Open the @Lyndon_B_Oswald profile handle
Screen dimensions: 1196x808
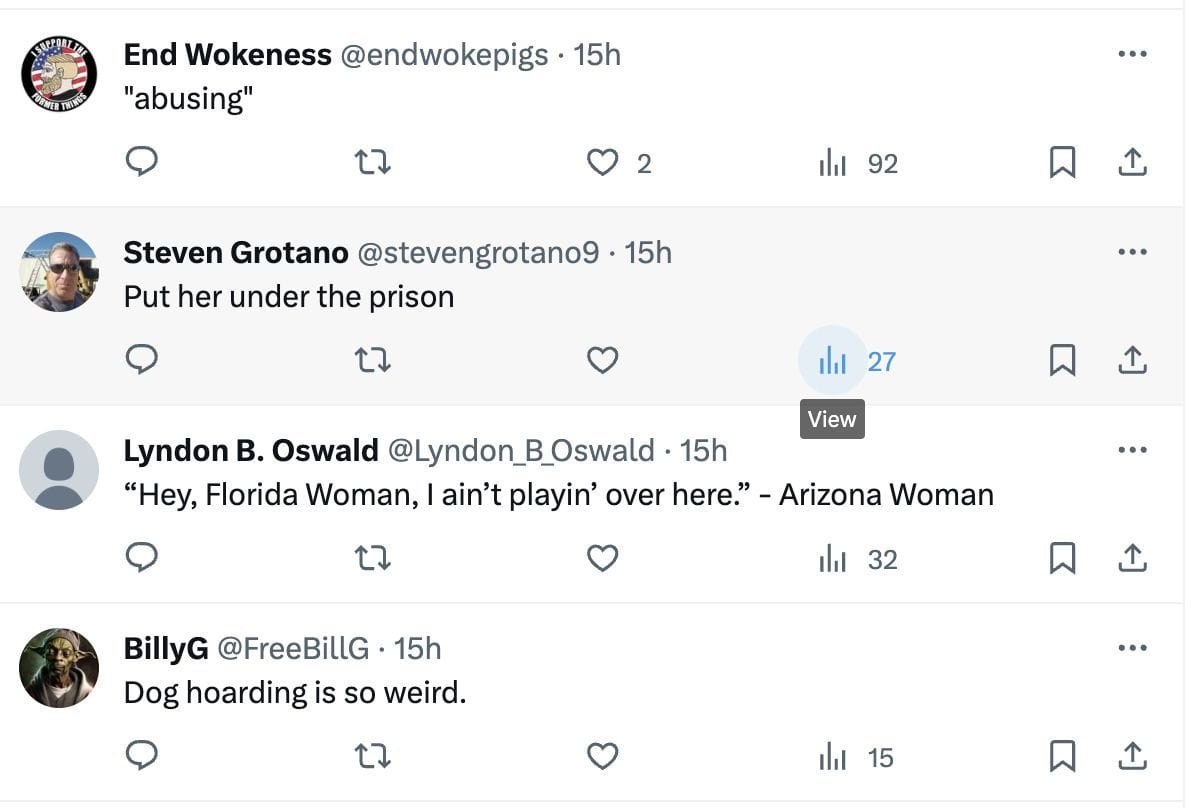pos(520,451)
